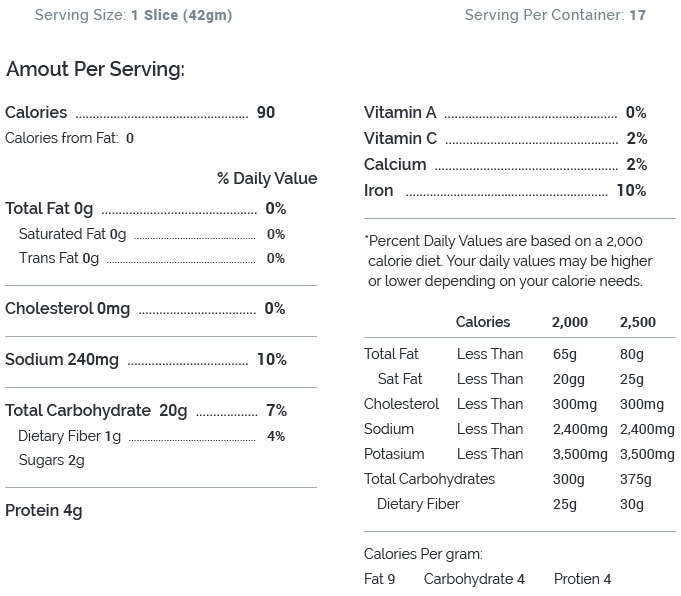Image resolution: width=681 pixels, height=596 pixels.
Task: Select the 2,500 calories column header
Action: tap(638, 322)
